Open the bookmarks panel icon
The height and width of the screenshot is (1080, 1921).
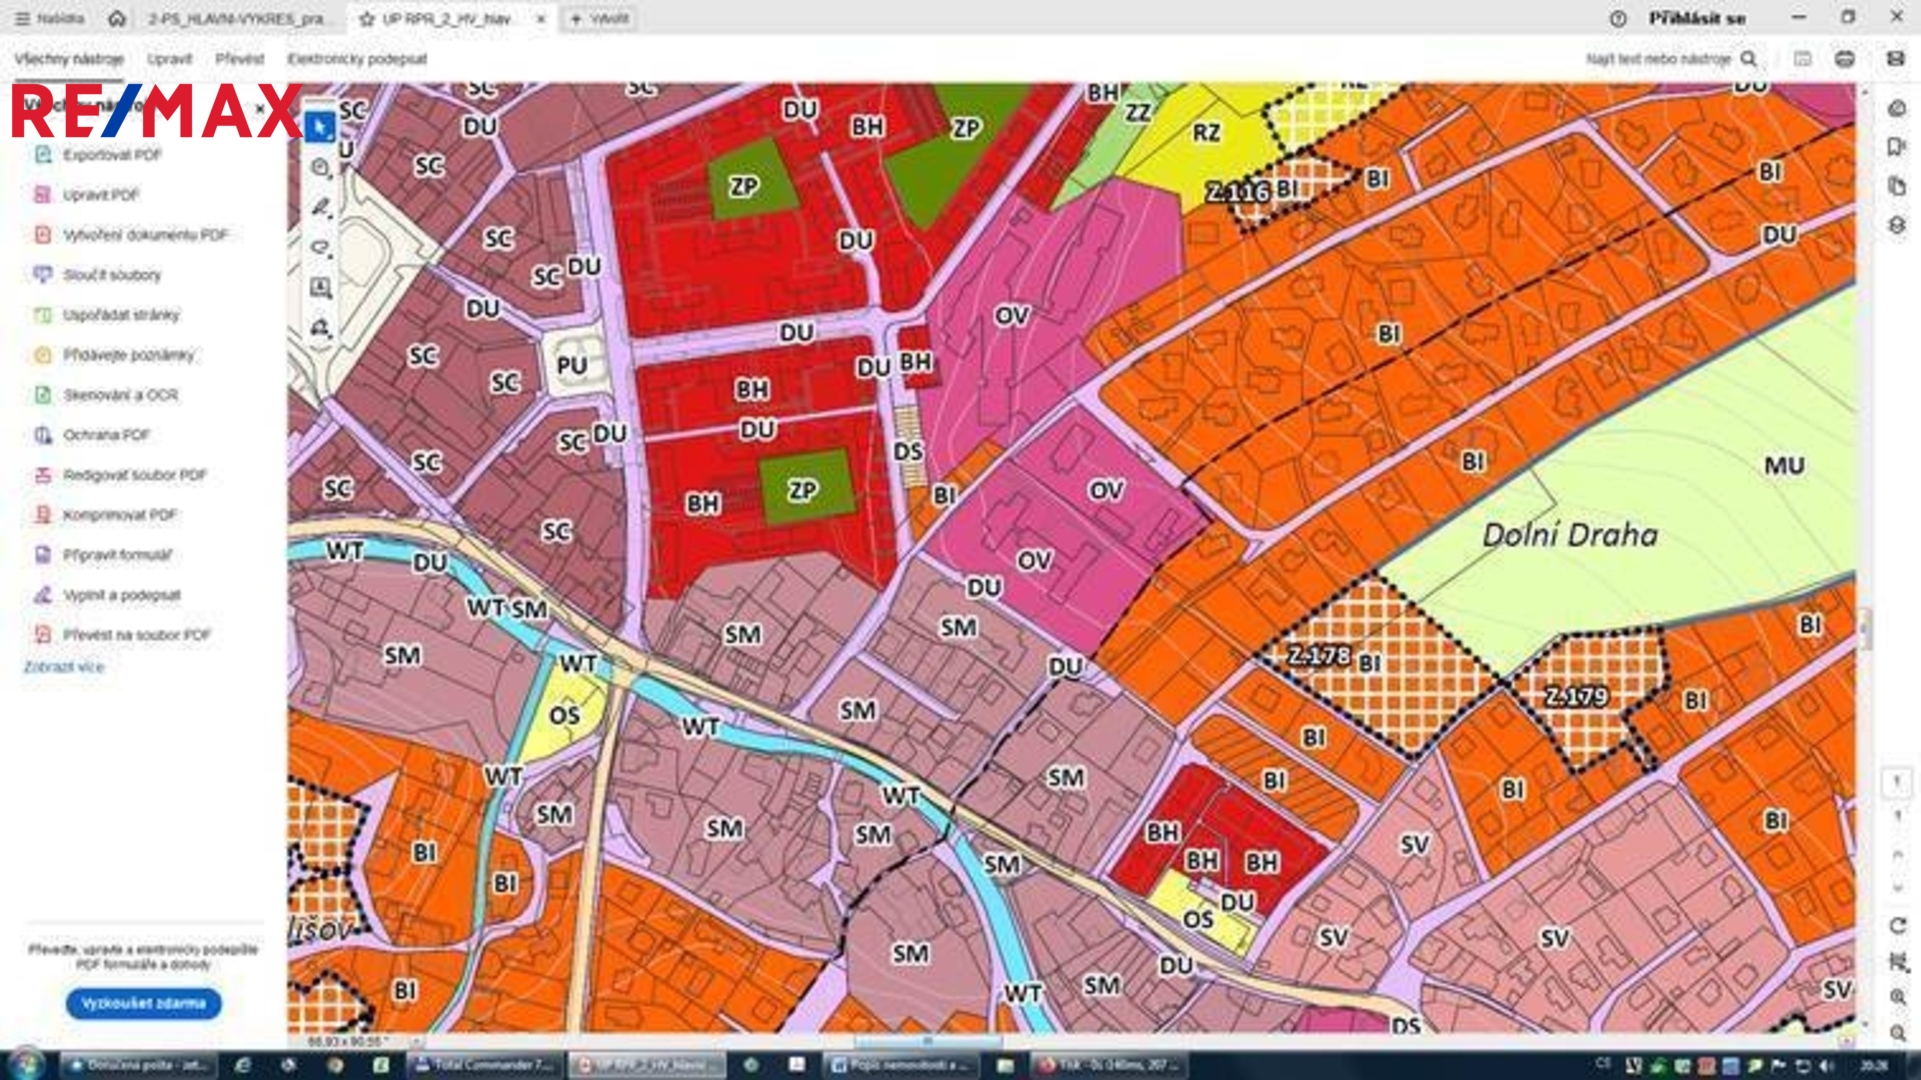click(1896, 148)
